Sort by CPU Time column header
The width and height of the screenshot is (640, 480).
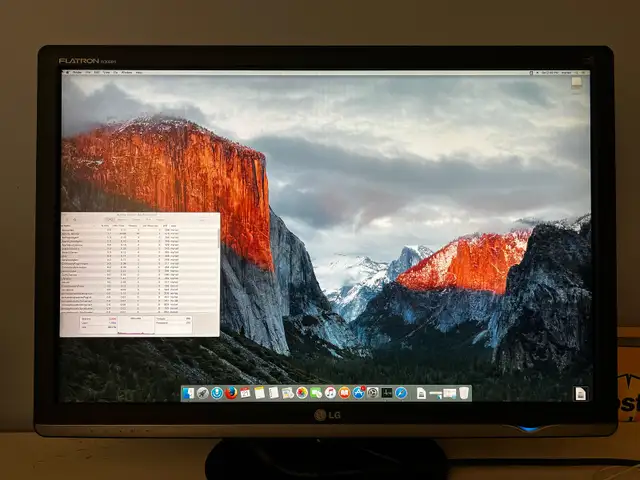118,226
